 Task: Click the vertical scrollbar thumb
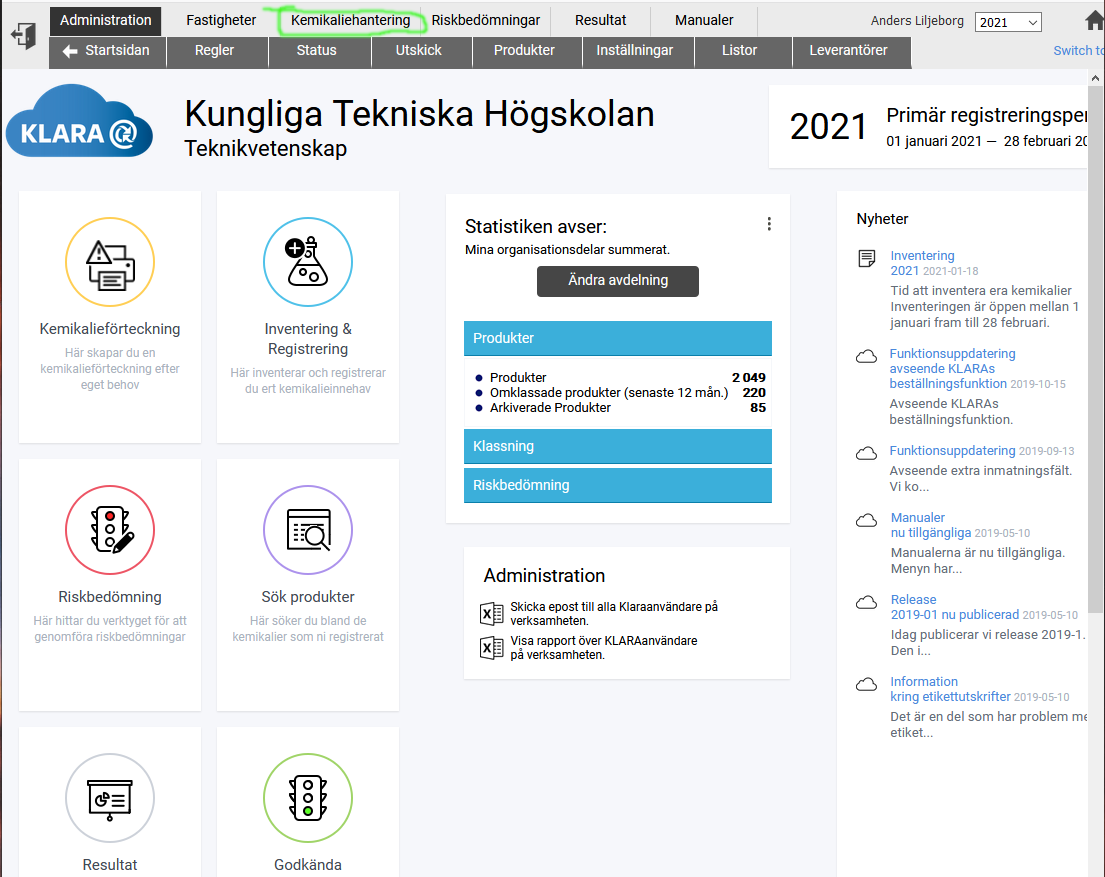(x=1095, y=349)
